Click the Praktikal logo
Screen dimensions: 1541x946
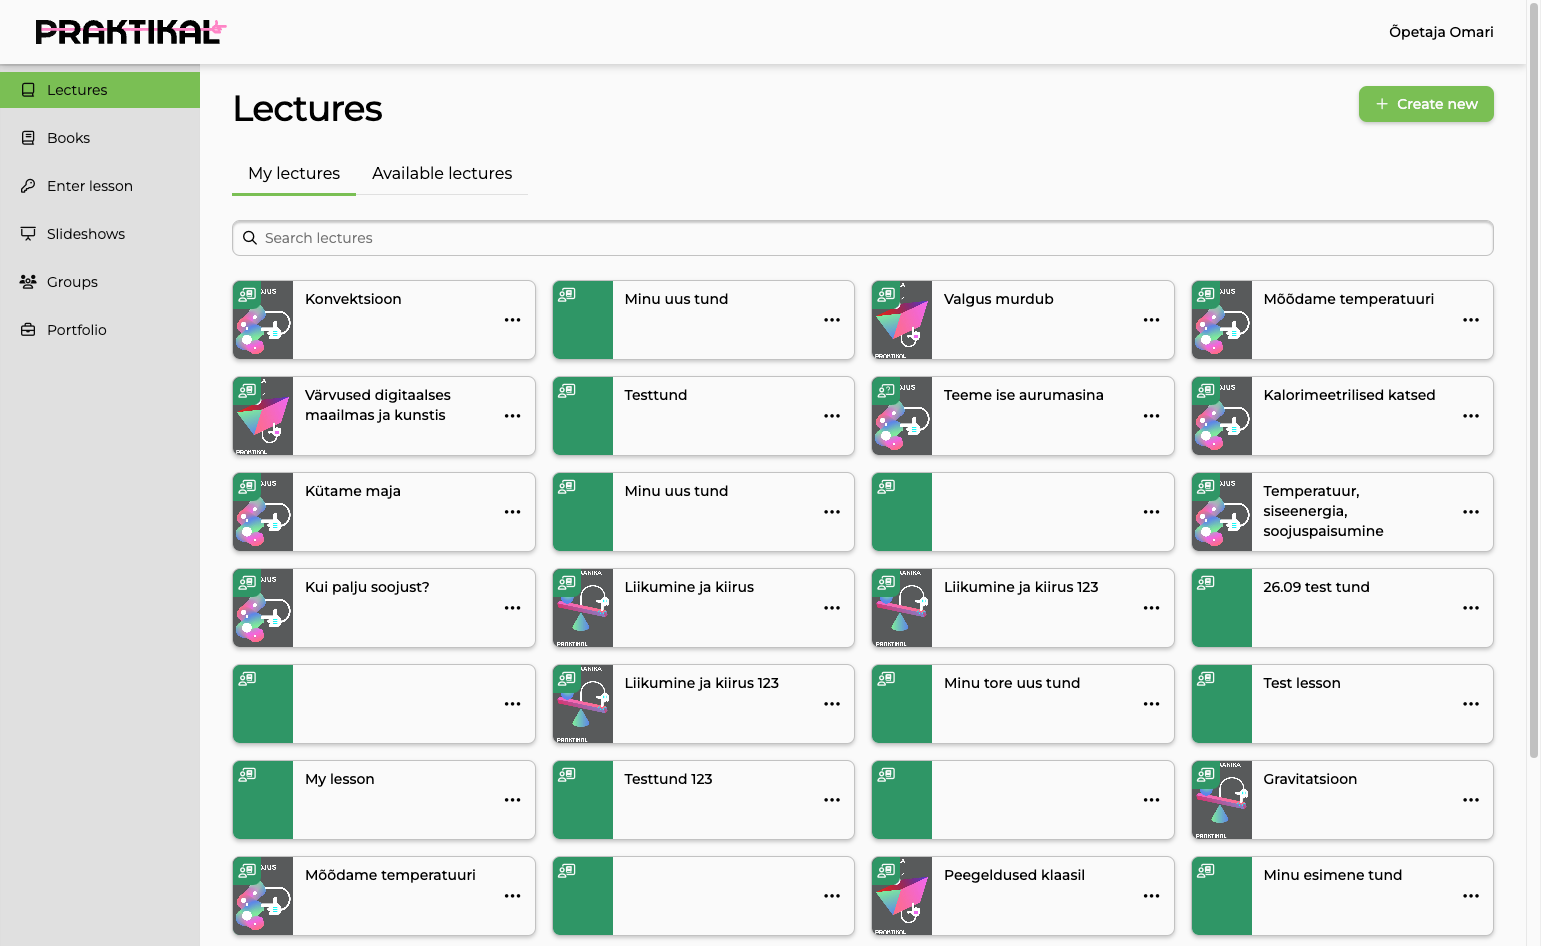[131, 32]
